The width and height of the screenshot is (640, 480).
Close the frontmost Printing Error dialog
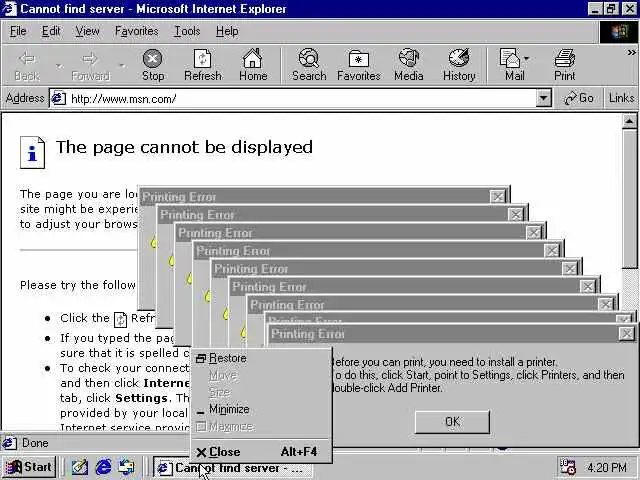click(627, 334)
